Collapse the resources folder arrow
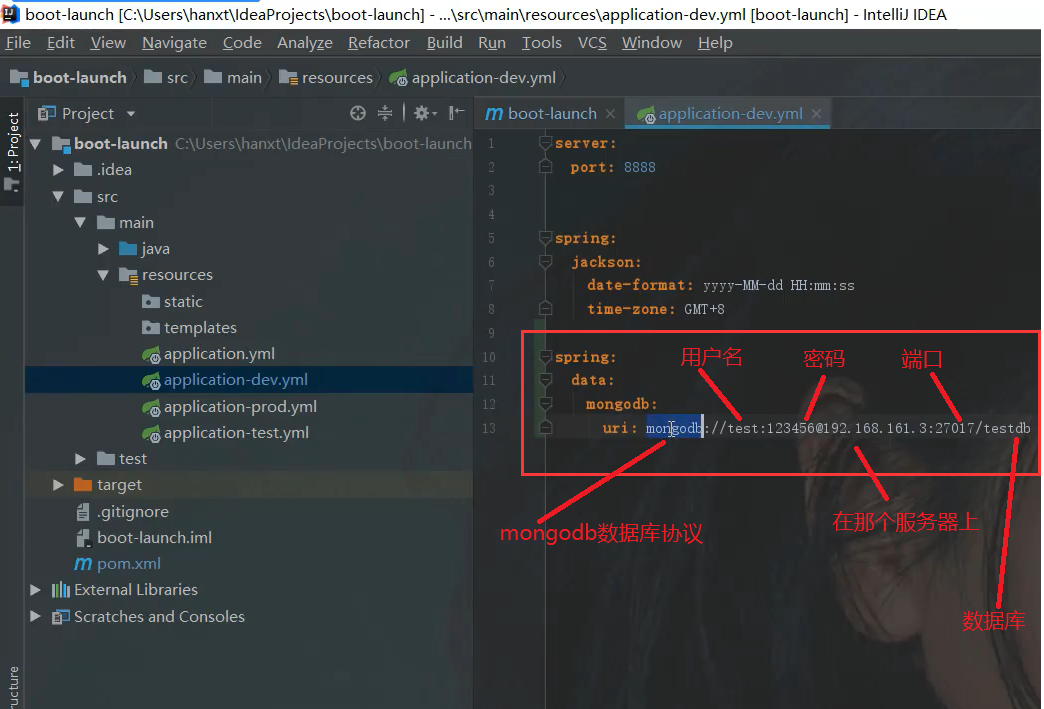This screenshot has height=709, width=1044. click(x=103, y=275)
